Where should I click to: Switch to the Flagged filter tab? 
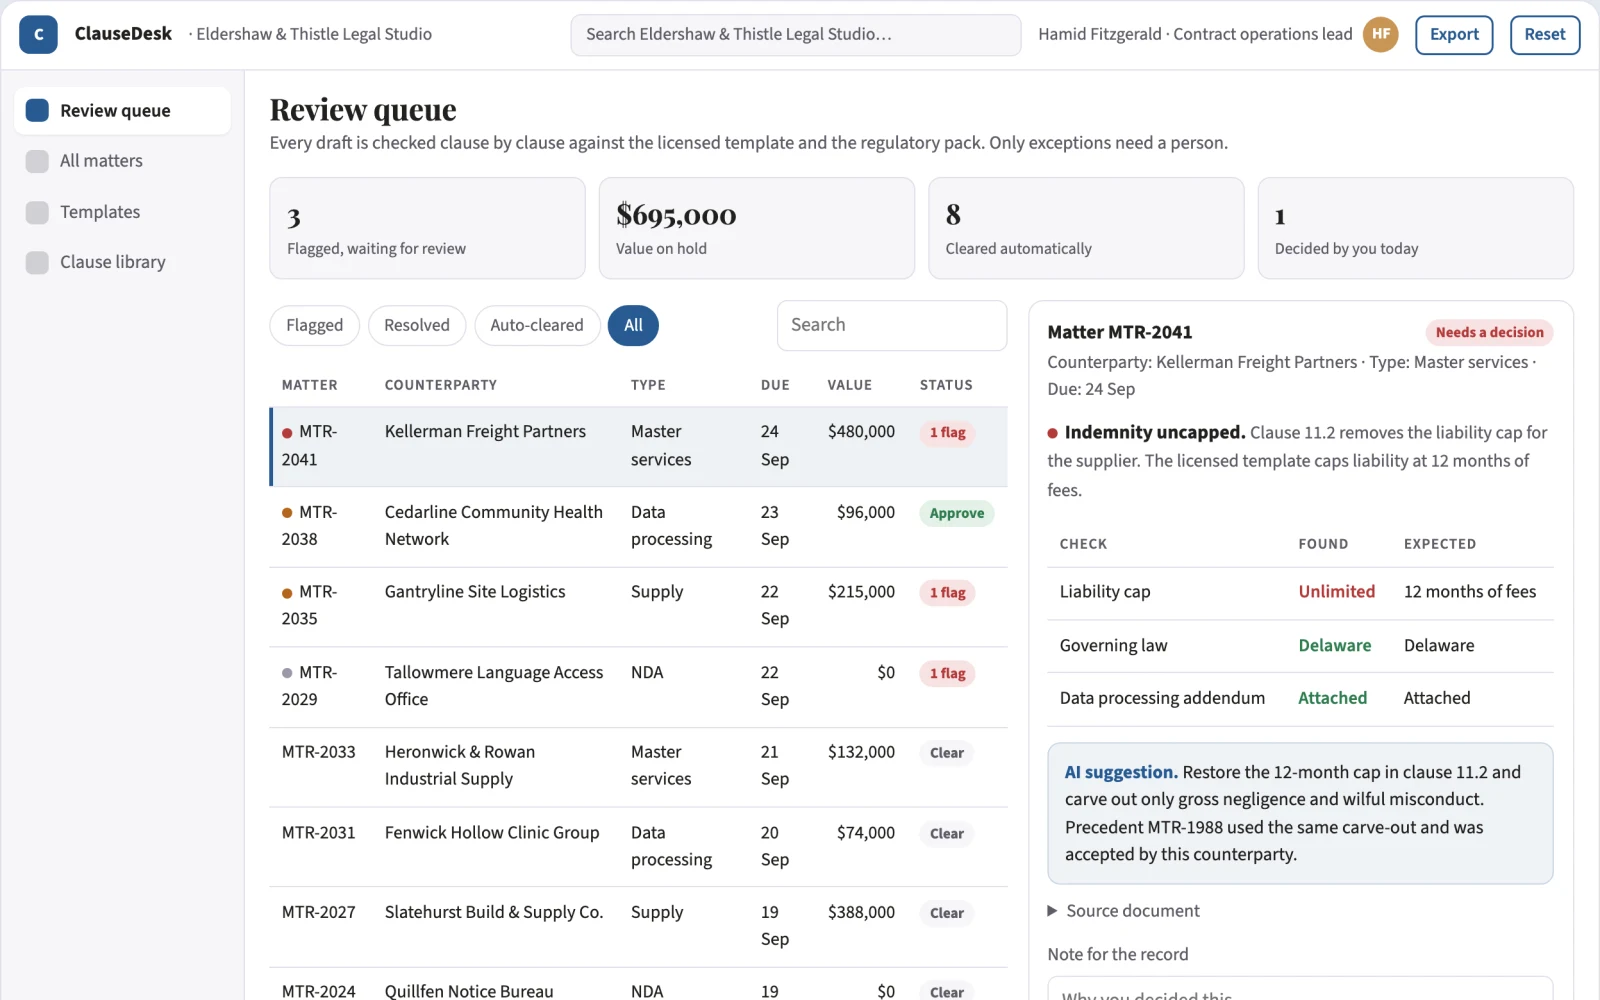[314, 325]
